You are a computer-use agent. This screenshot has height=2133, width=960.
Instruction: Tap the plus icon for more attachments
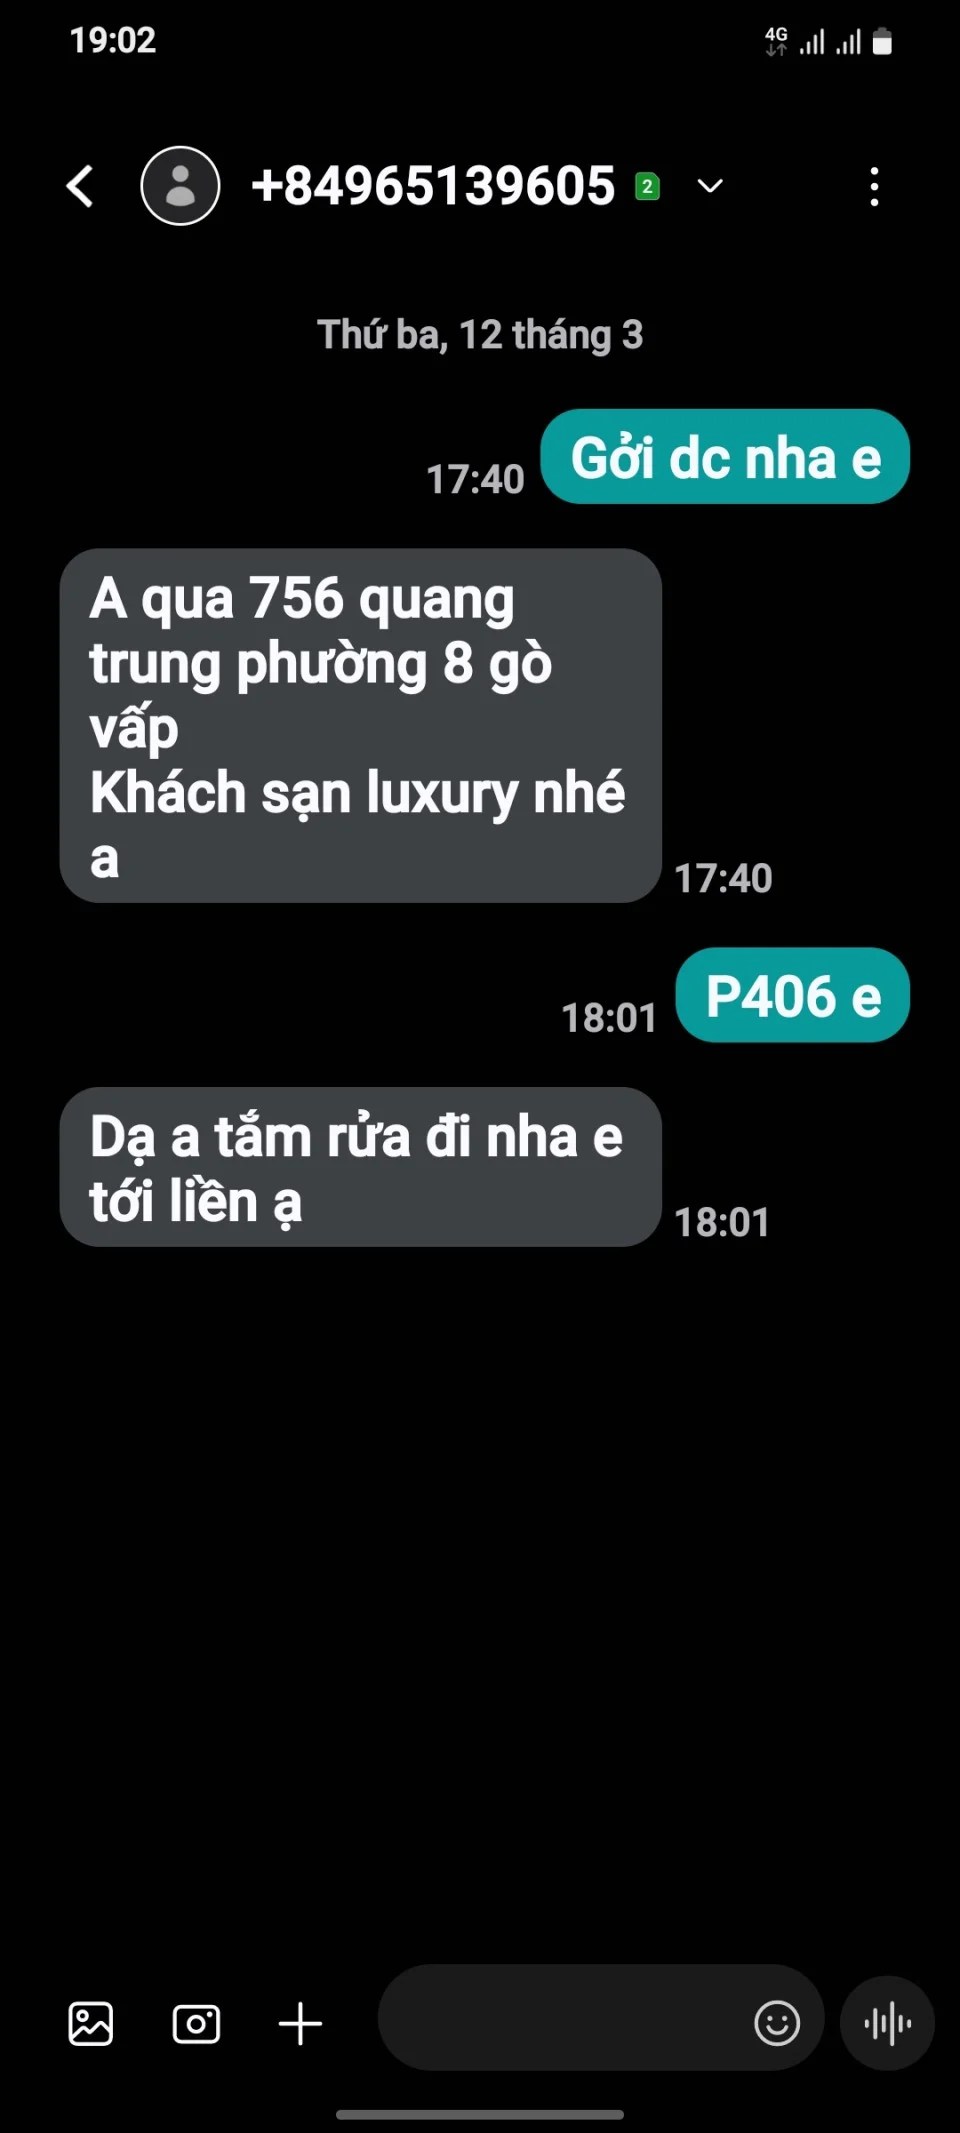[300, 2024]
